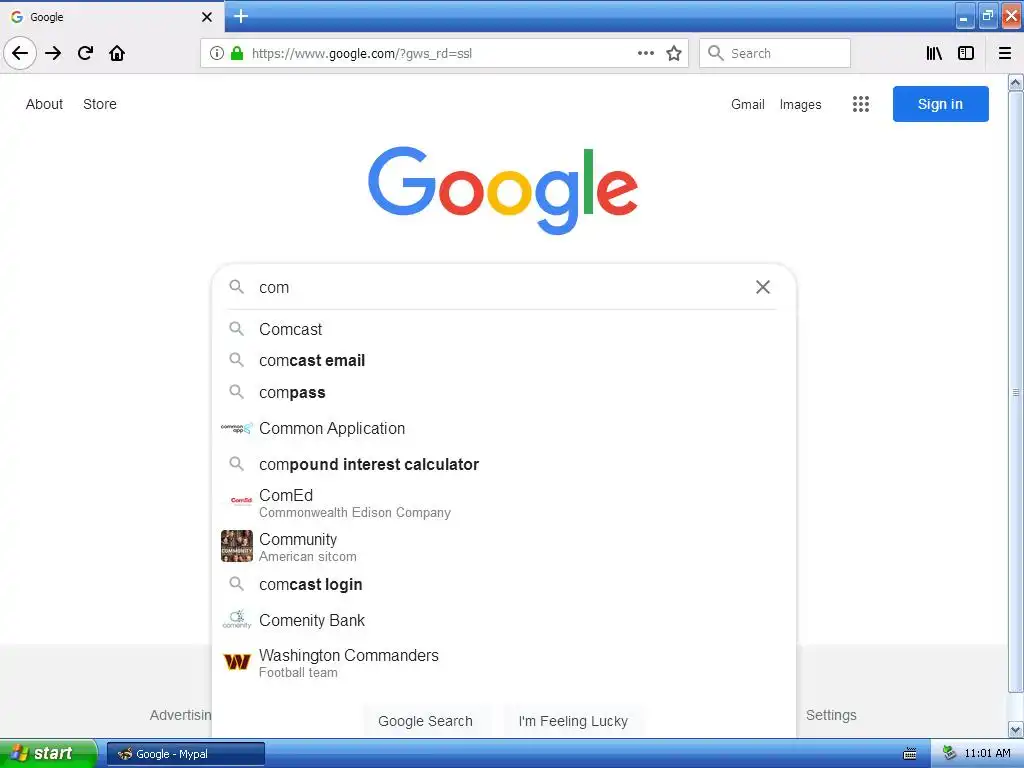Image resolution: width=1024 pixels, height=768 pixels.
Task: Select Google - Mypal taskbar button
Action: coord(186,754)
